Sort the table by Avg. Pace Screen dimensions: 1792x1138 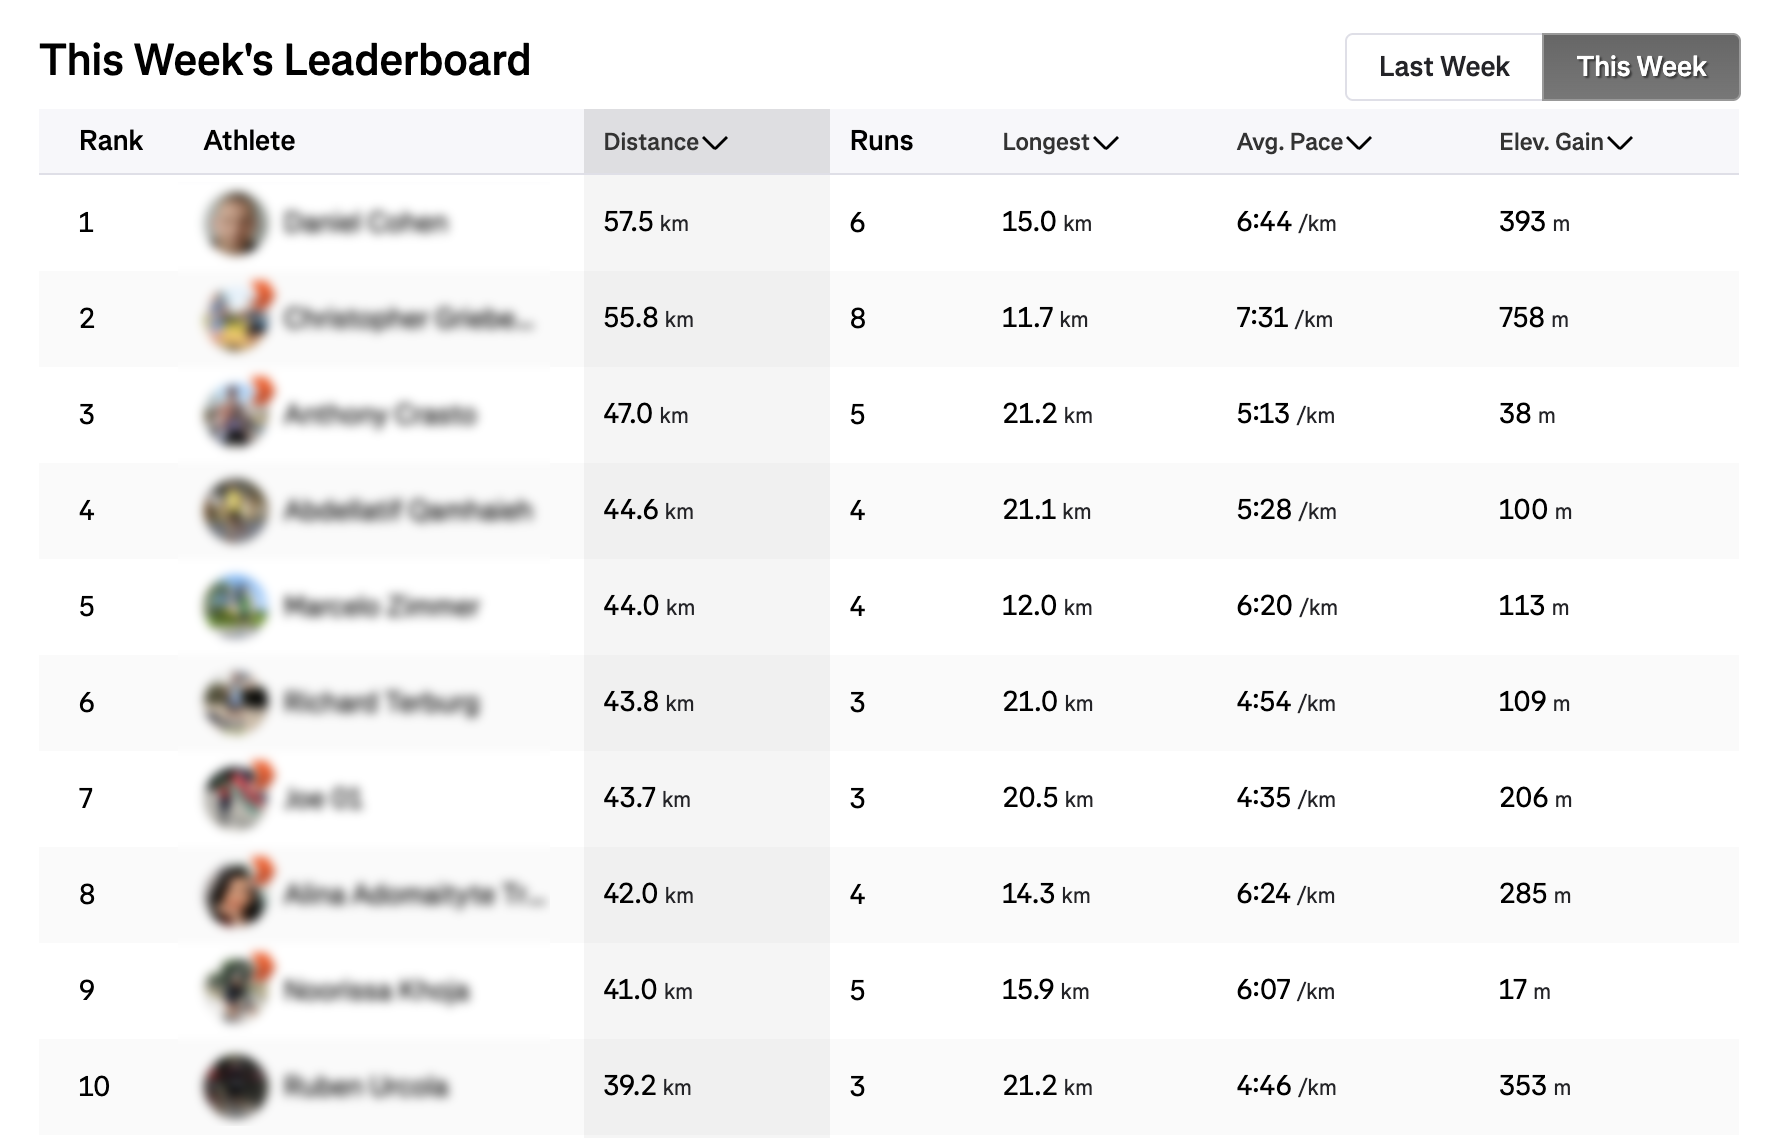pos(1302,142)
